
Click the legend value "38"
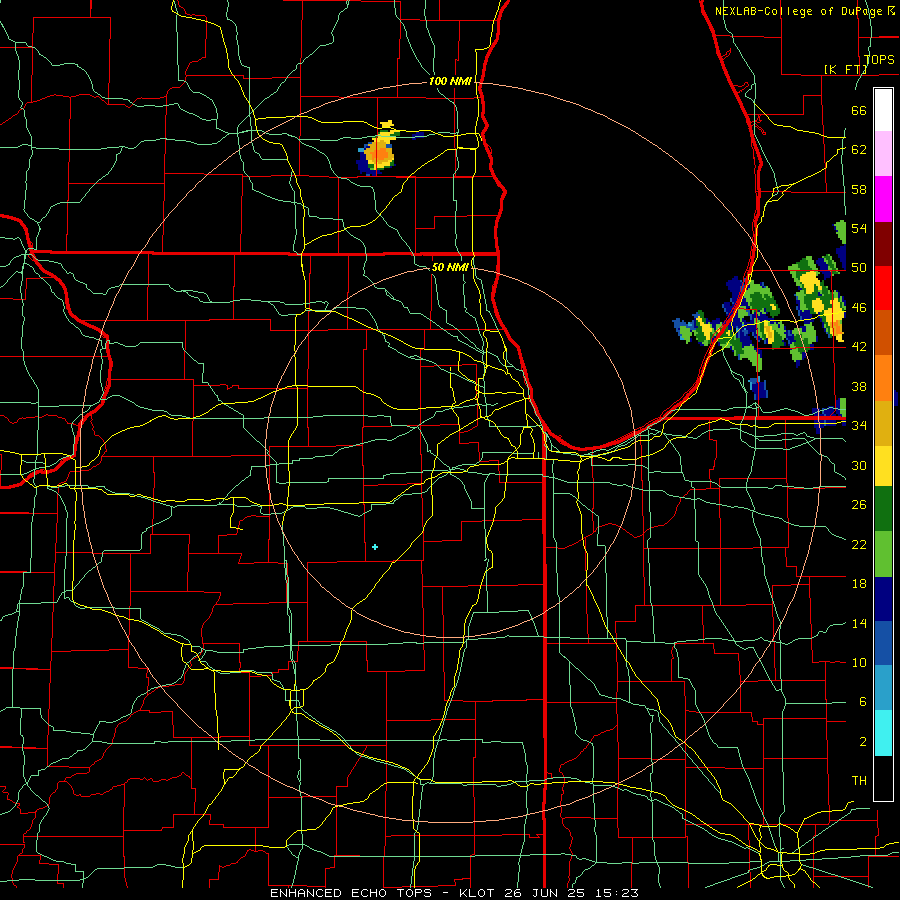[859, 386]
